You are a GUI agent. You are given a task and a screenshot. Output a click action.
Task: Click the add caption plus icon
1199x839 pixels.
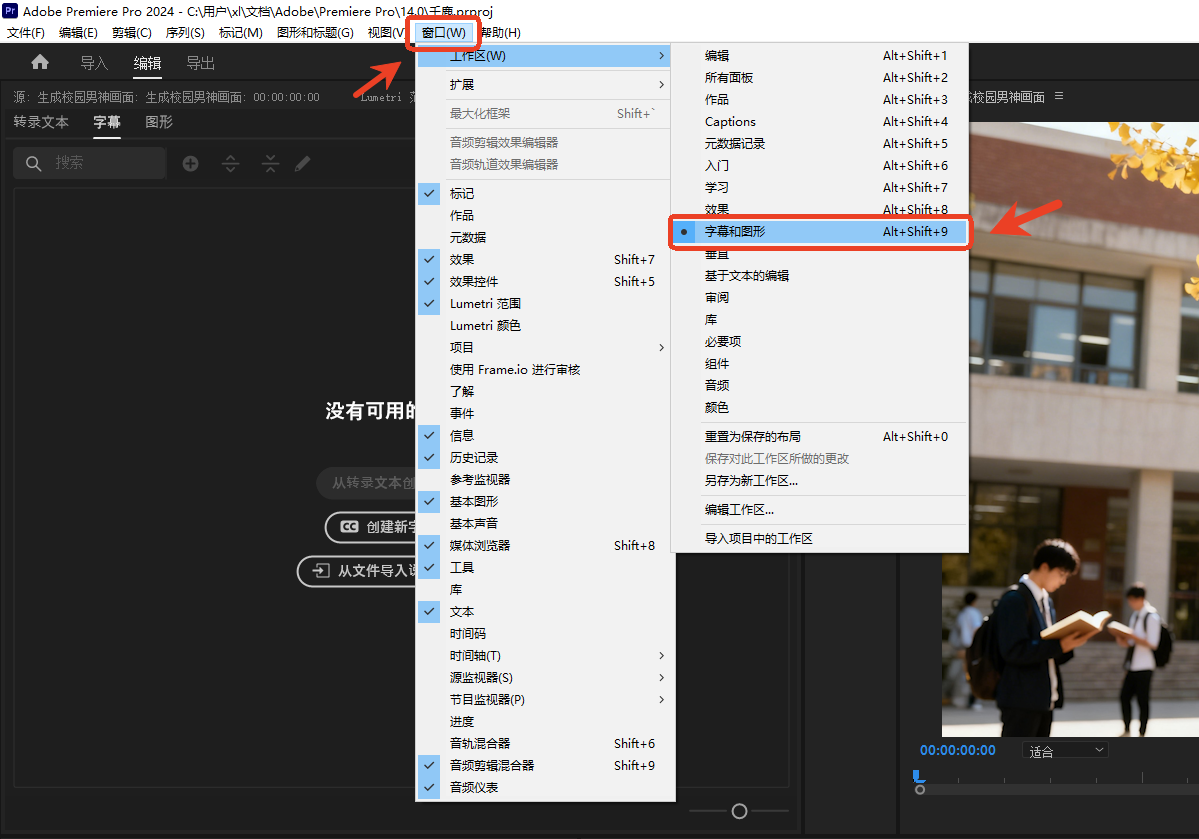[x=190, y=163]
